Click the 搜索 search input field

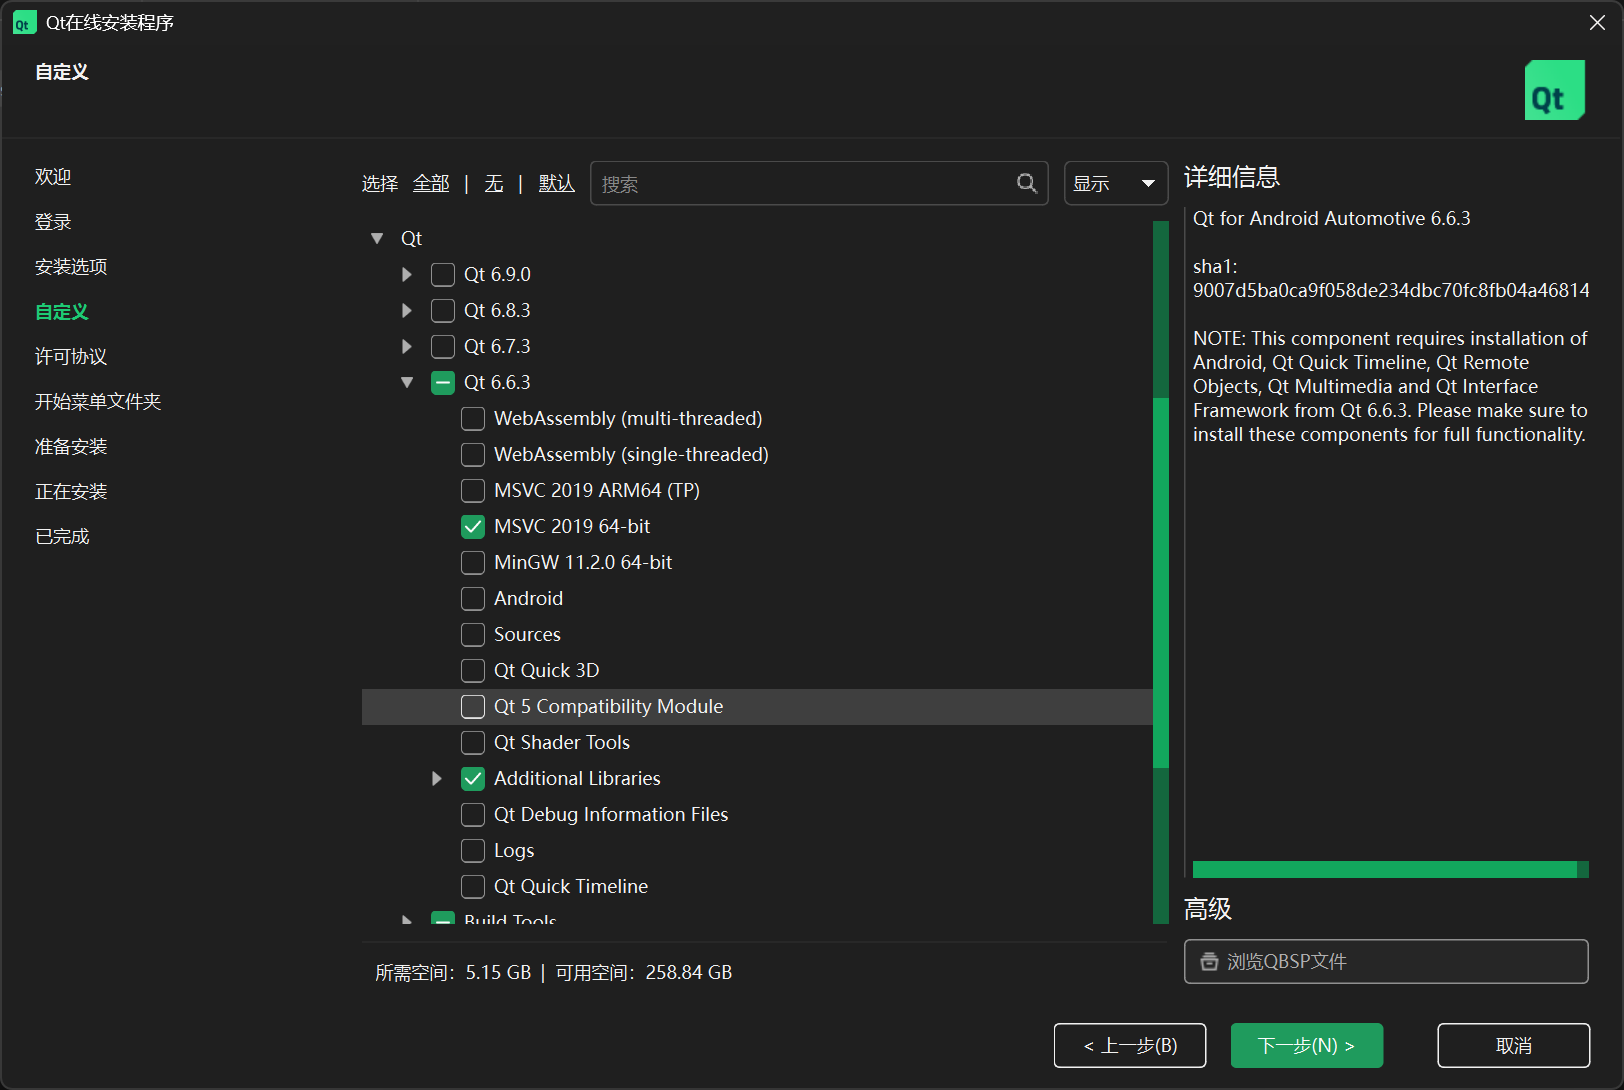click(819, 183)
